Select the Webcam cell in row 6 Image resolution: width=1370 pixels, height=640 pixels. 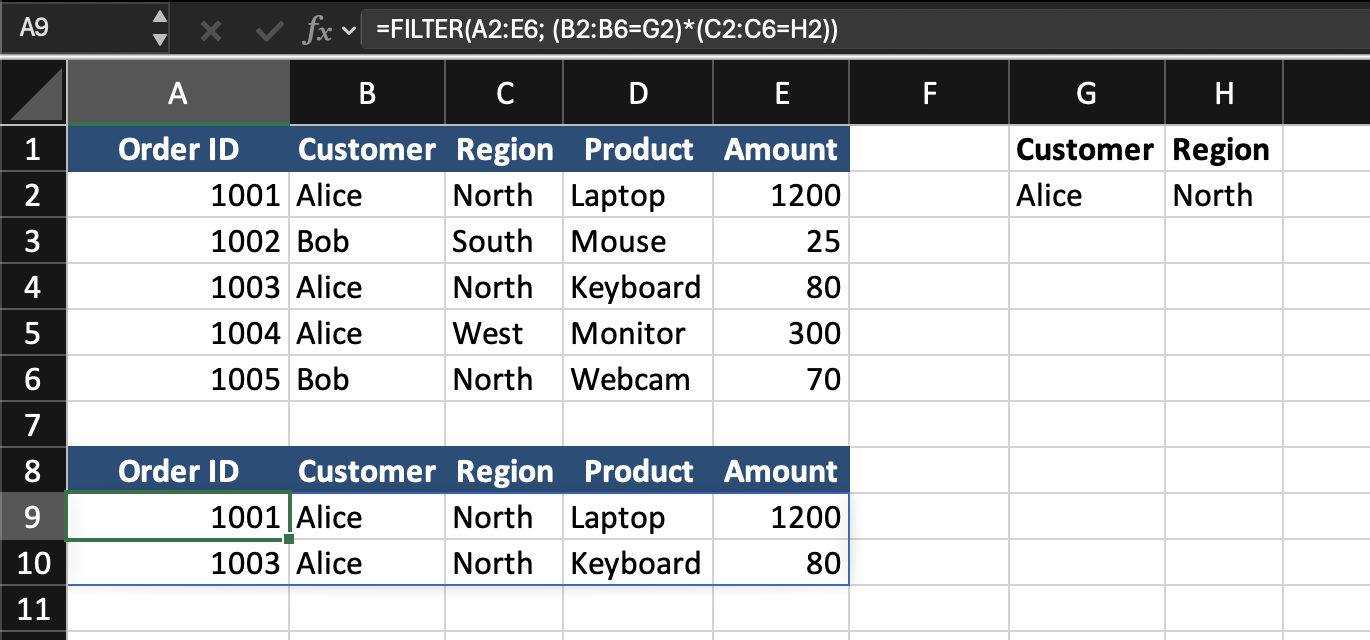pos(638,380)
